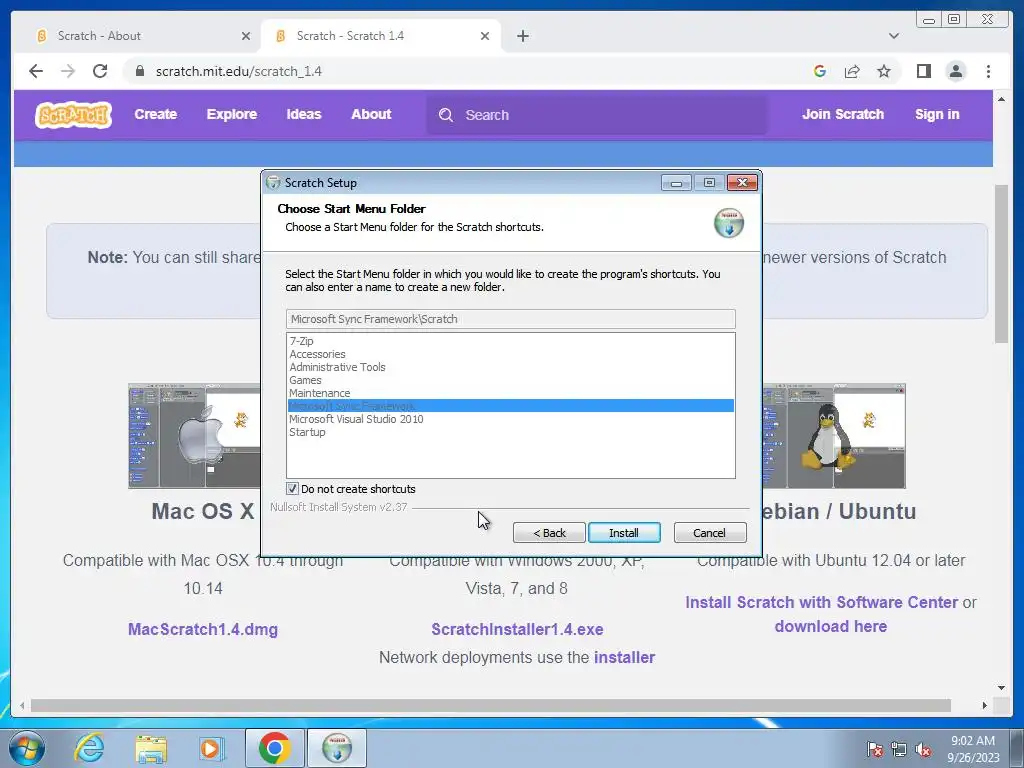This screenshot has height=768, width=1024.
Task: Click the muted volume tray icon
Action: pyautogui.click(x=923, y=749)
